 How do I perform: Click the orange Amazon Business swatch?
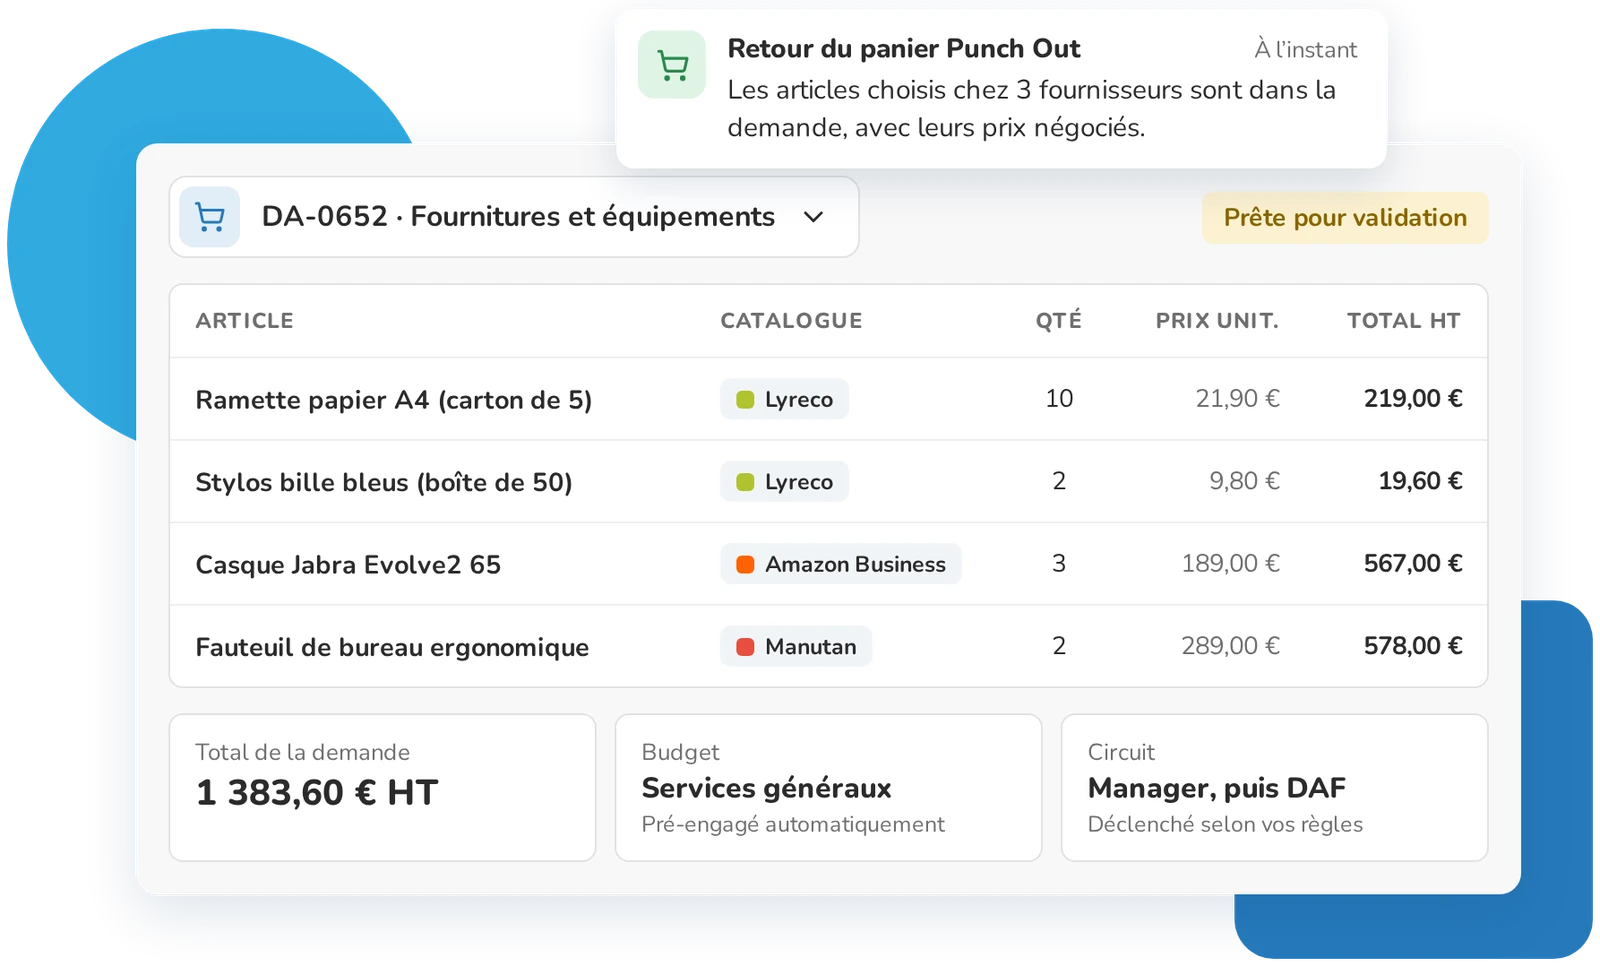point(745,564)
